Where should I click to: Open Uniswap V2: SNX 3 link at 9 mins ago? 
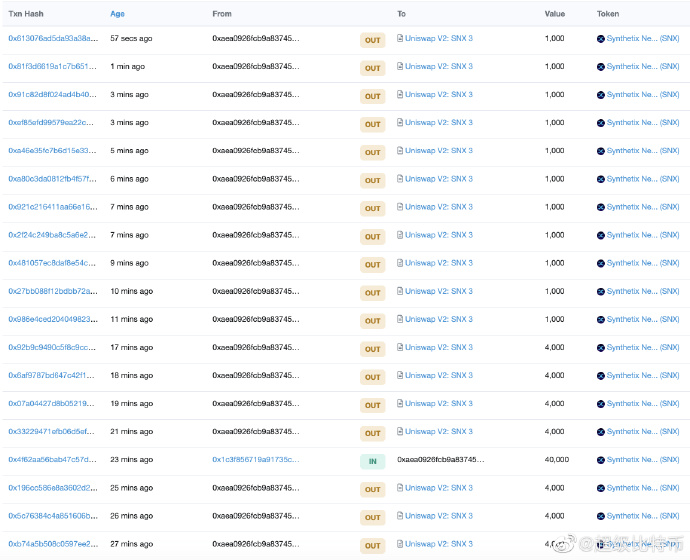439,263
